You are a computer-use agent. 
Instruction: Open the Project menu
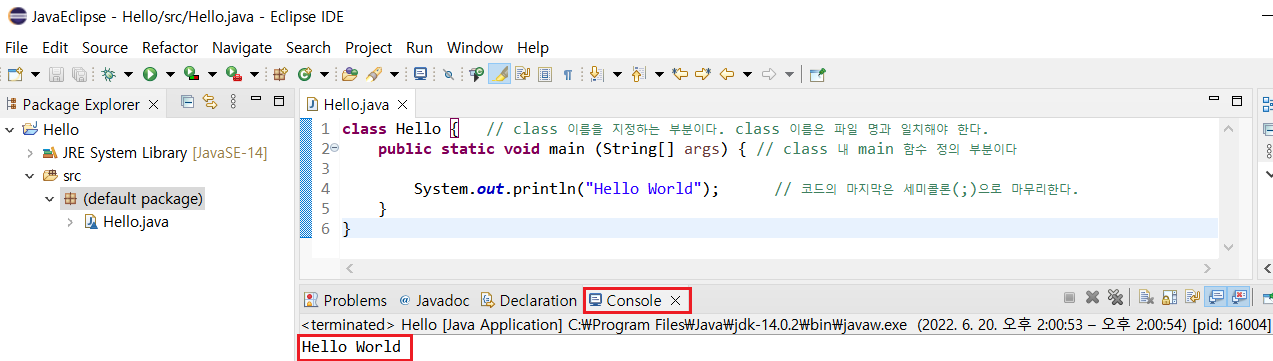tap(369, 47)
